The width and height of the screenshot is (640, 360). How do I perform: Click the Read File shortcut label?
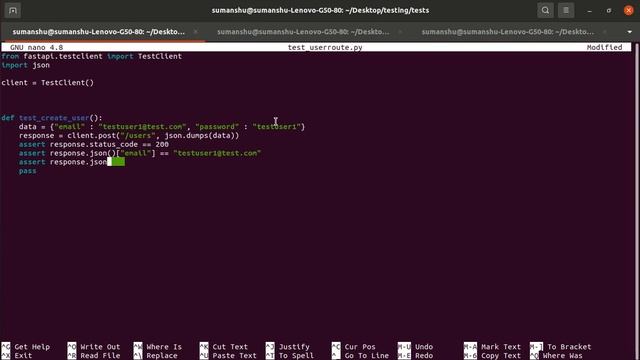(100, 356)
